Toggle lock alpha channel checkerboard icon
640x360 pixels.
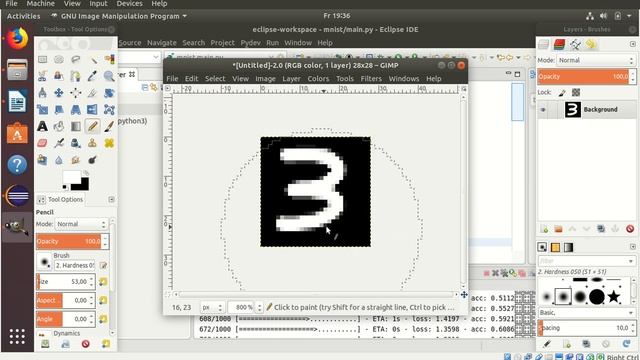coord(576,93)
